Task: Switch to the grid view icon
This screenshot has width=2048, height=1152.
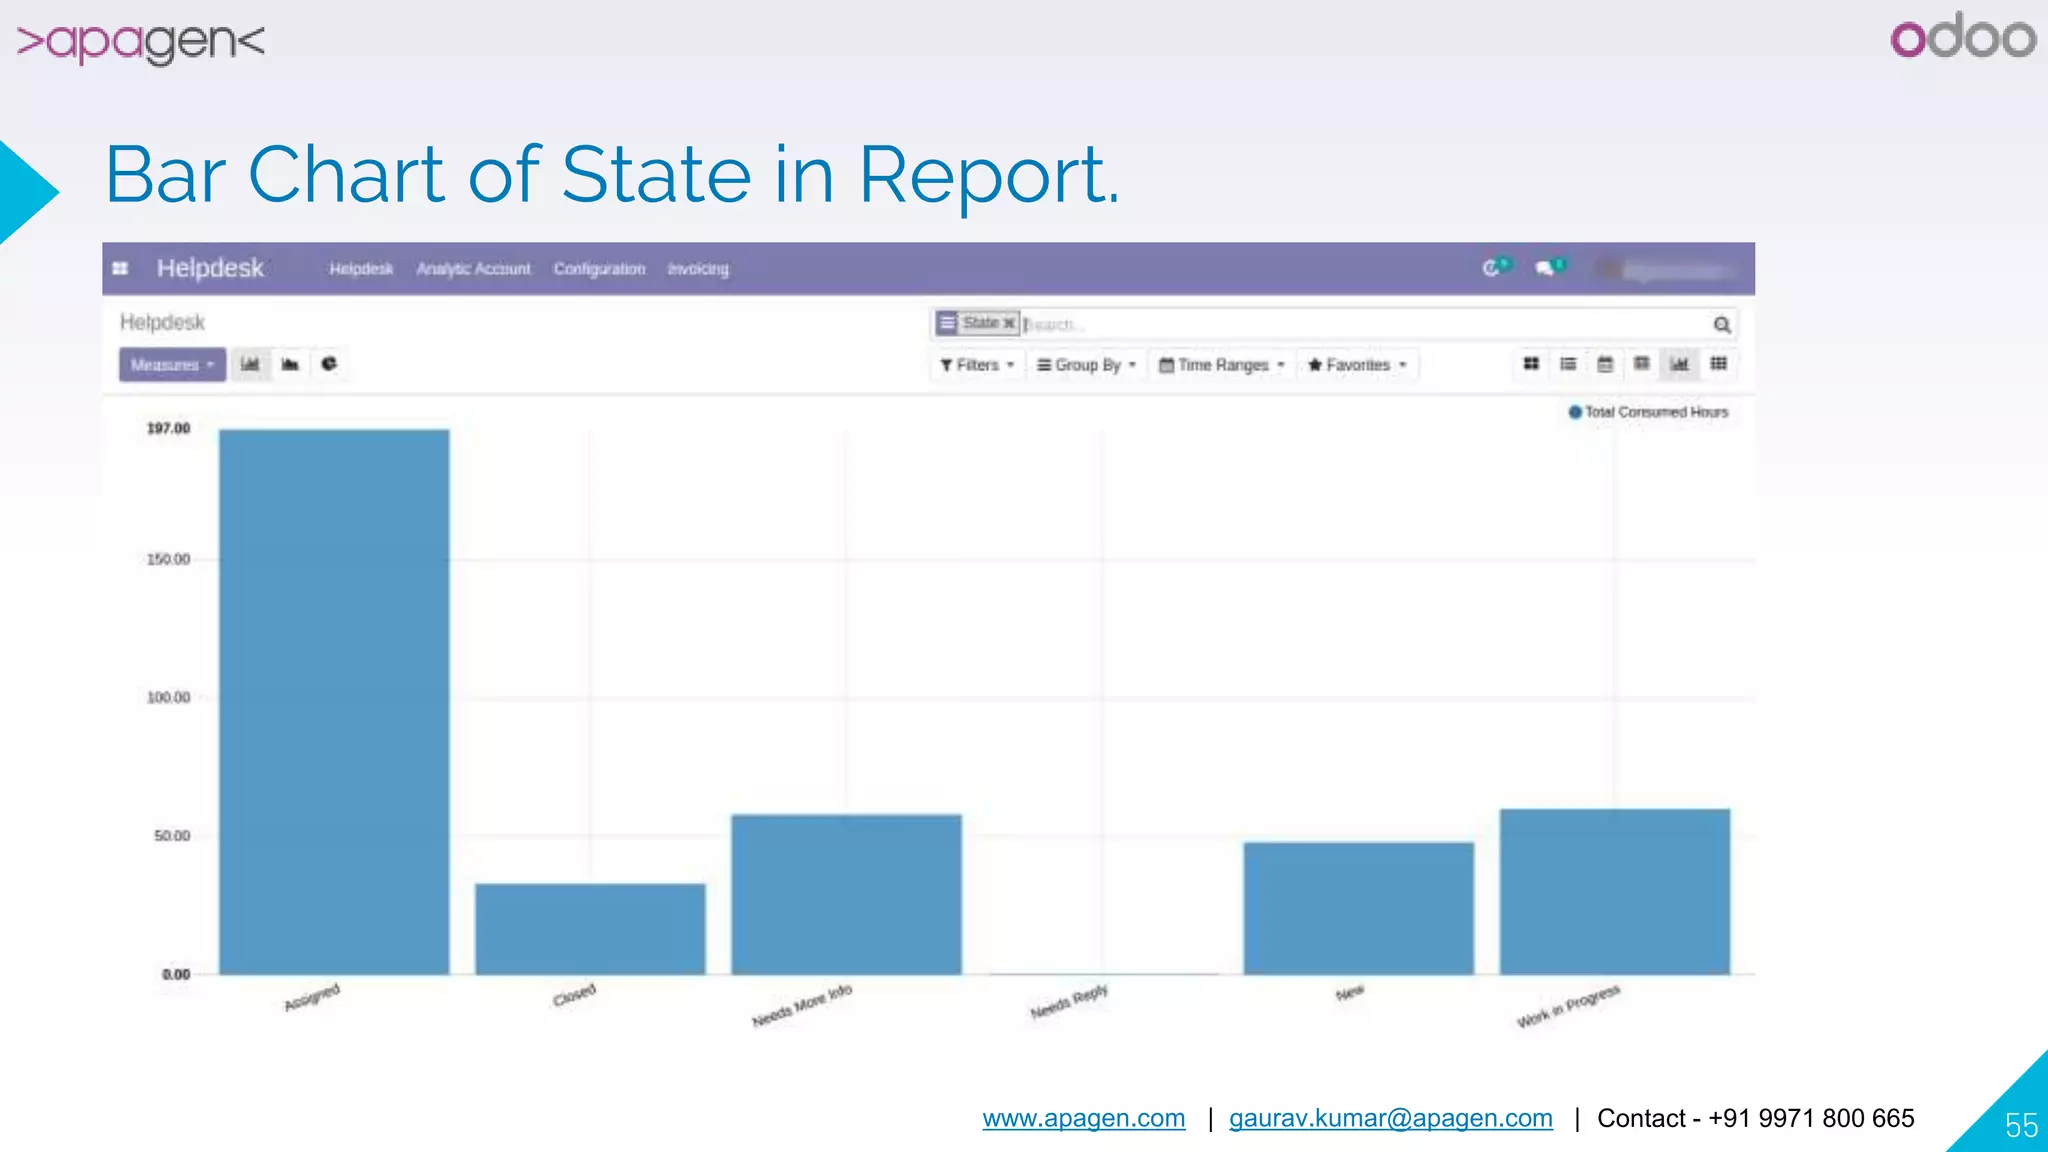Action: coord(1718,364)
